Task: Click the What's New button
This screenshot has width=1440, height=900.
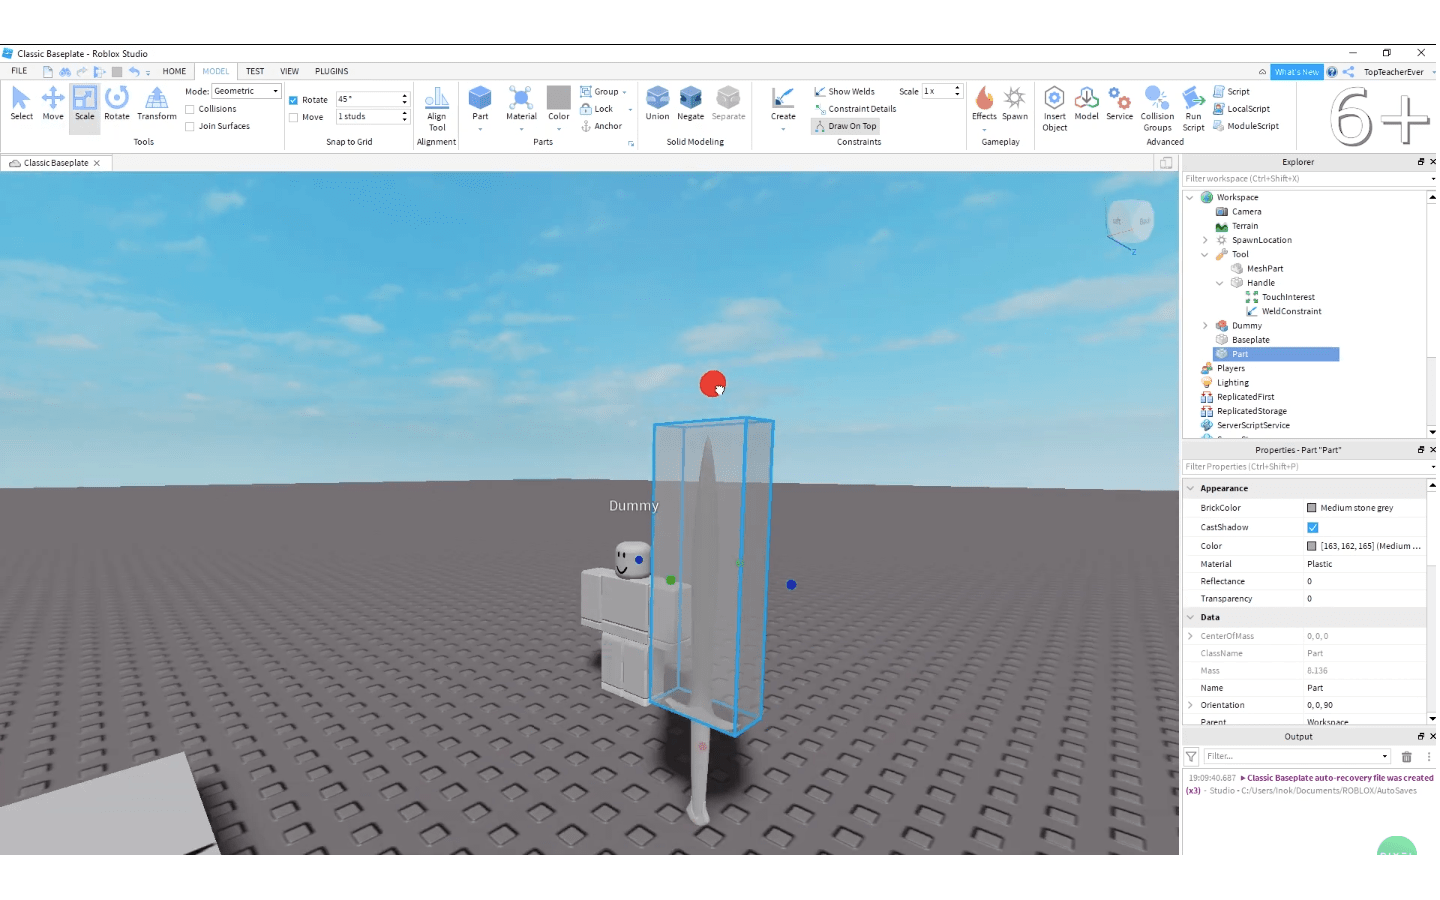Action: coord(1296,72)
